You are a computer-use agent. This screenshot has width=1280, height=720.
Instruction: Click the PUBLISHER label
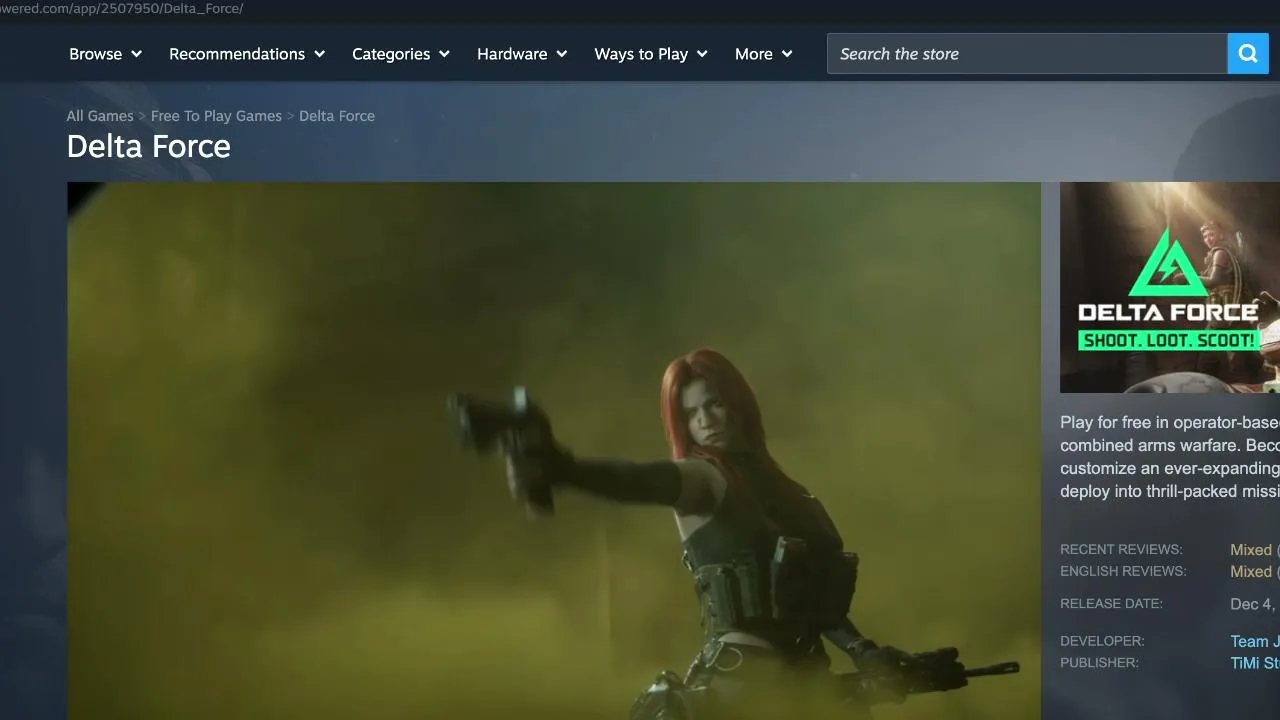(1099, 663)
